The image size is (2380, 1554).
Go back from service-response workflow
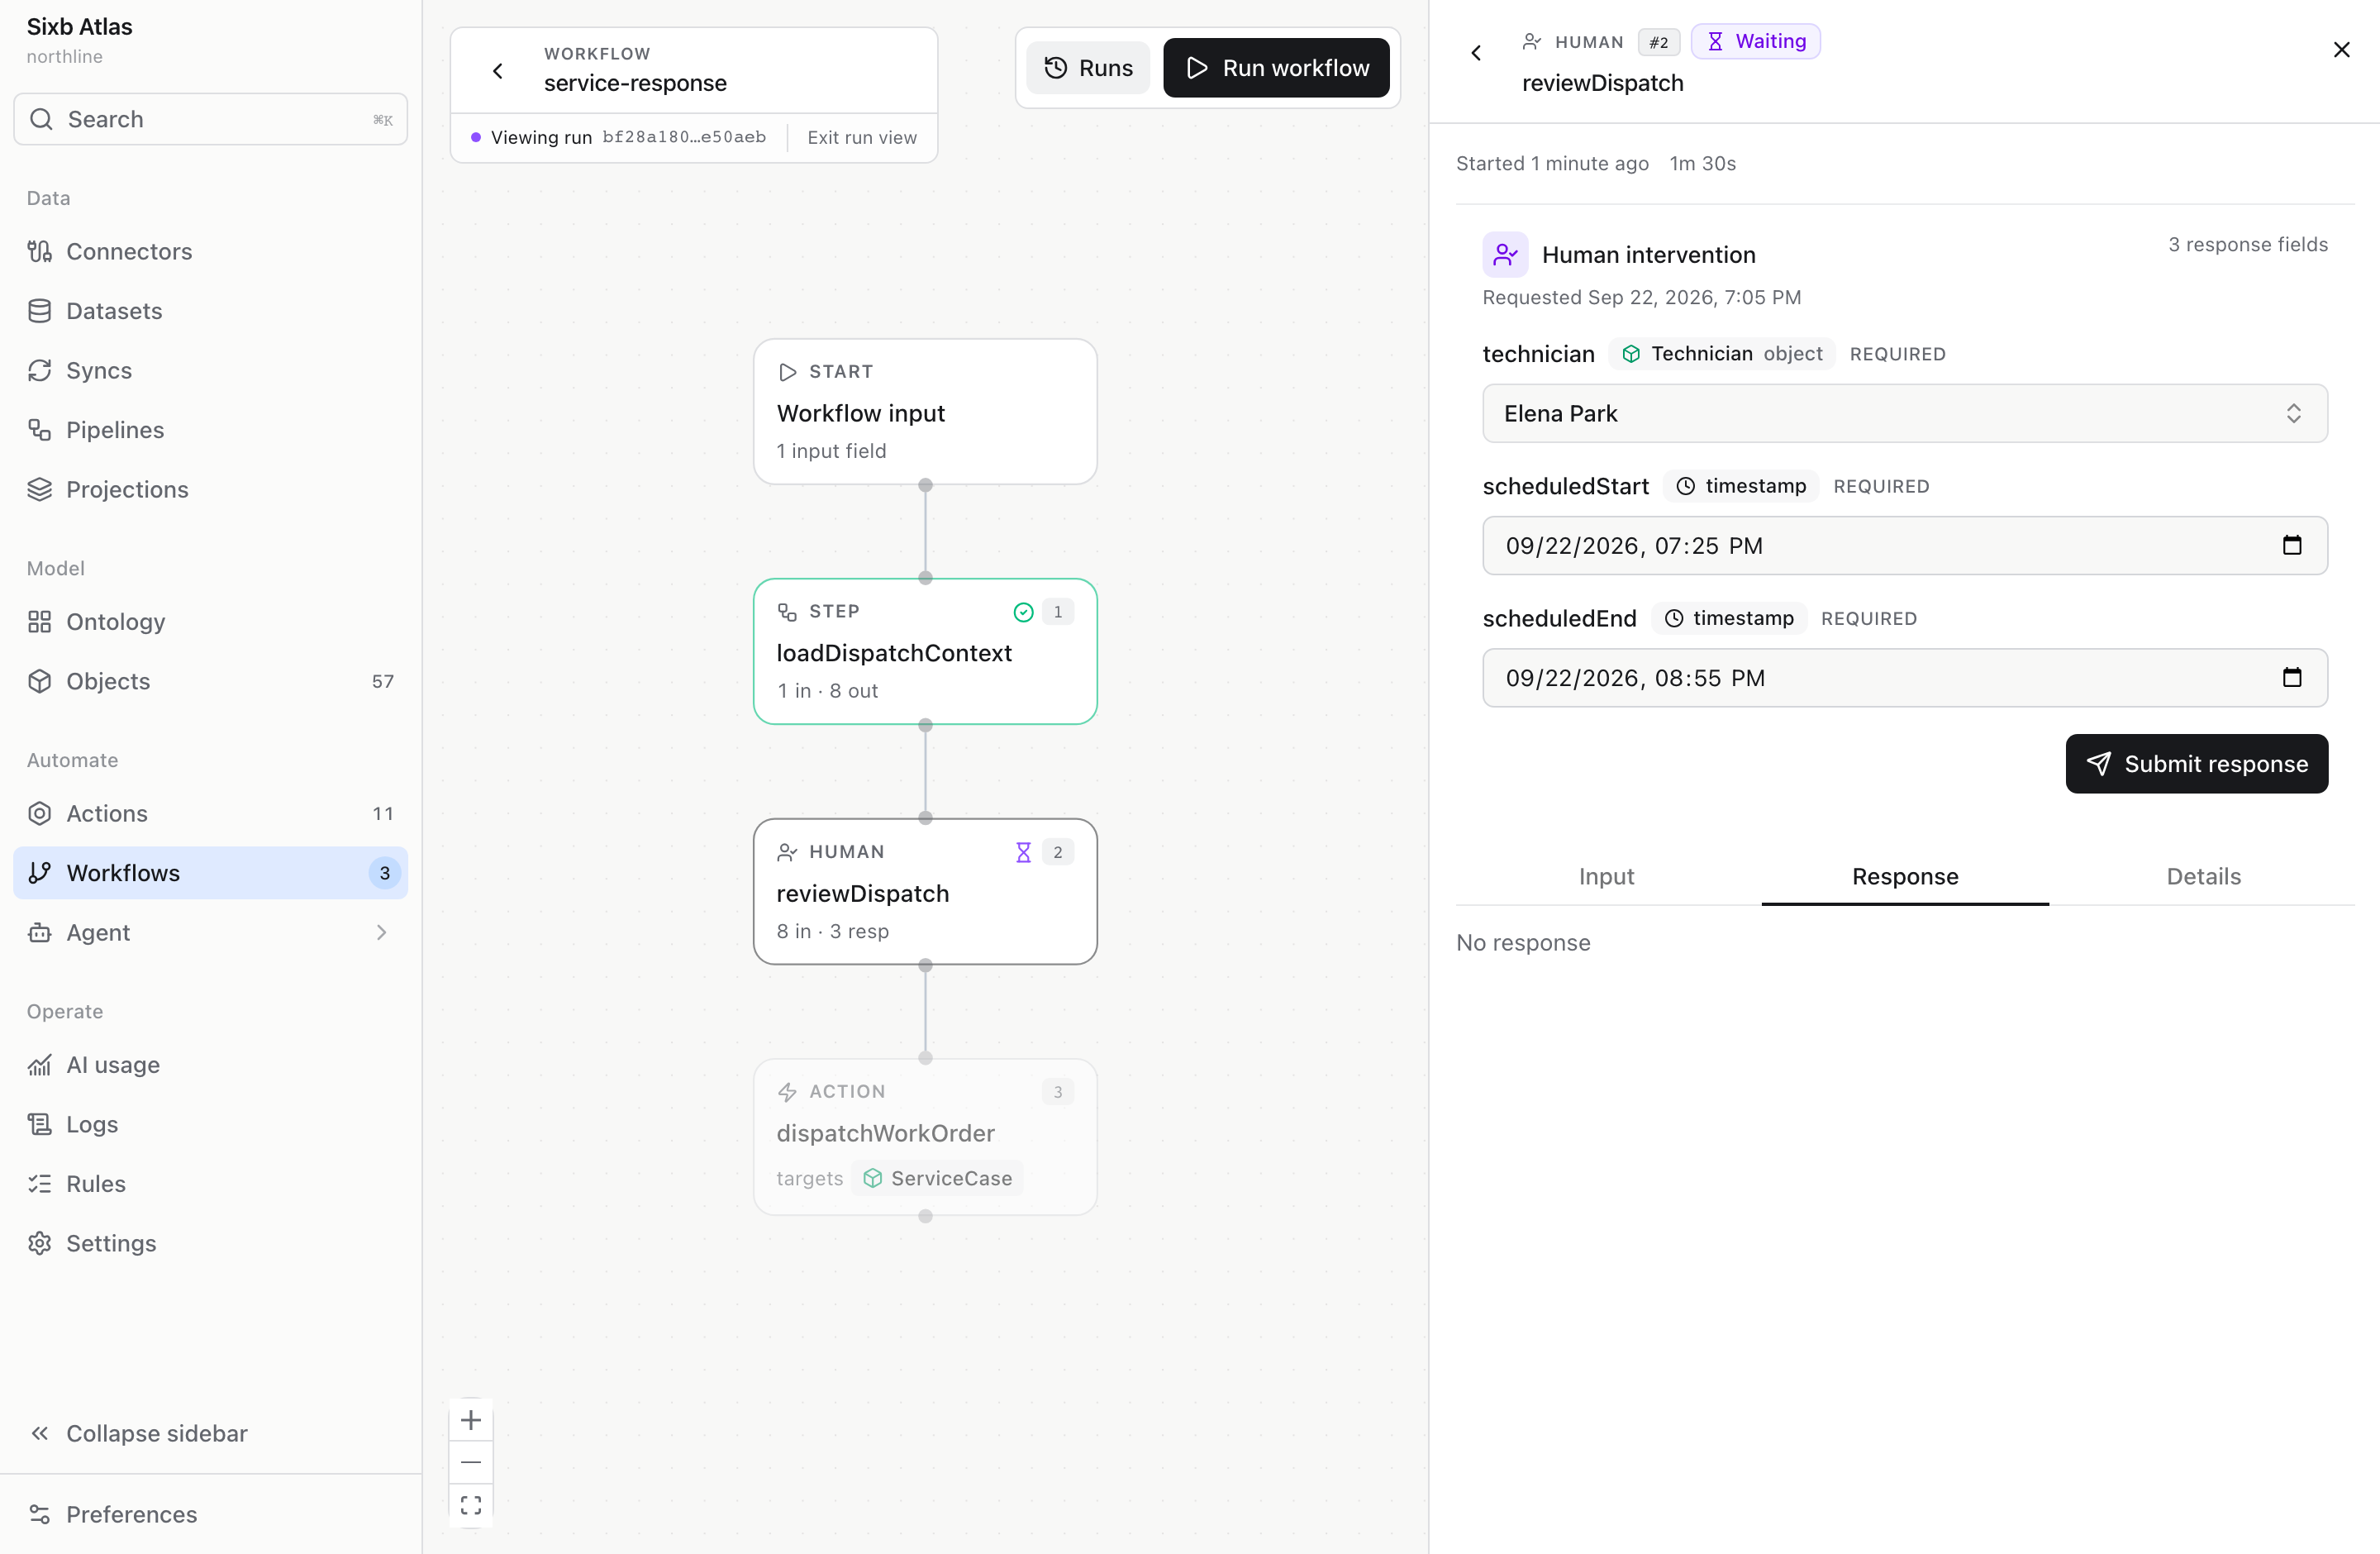coord(498,70)
